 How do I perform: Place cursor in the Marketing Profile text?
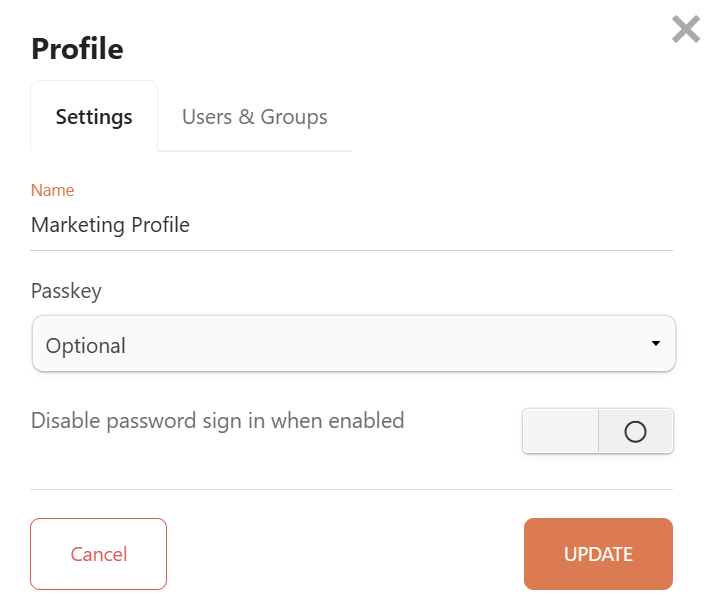coord(110,225)
